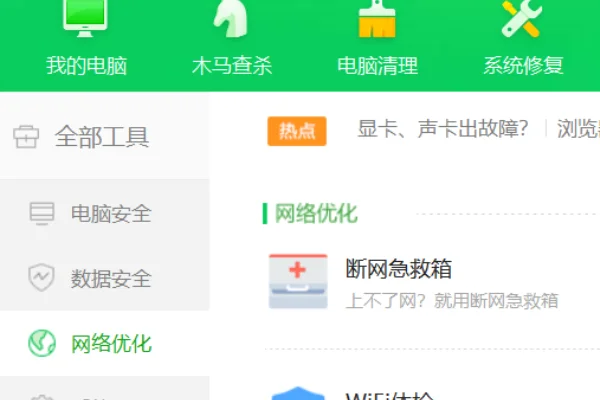
Task: Switch to 系统修复 tab label
Action: coord(523,65)
